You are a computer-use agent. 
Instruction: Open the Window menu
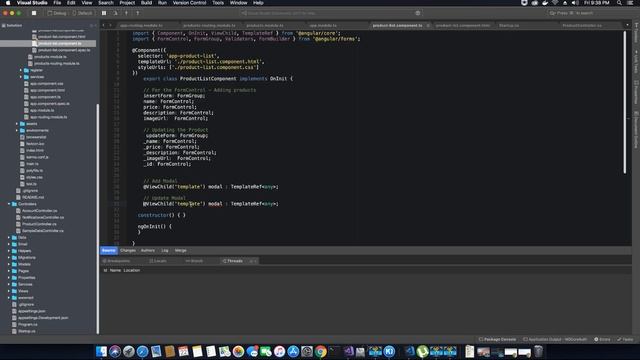(x=238, y=3)
